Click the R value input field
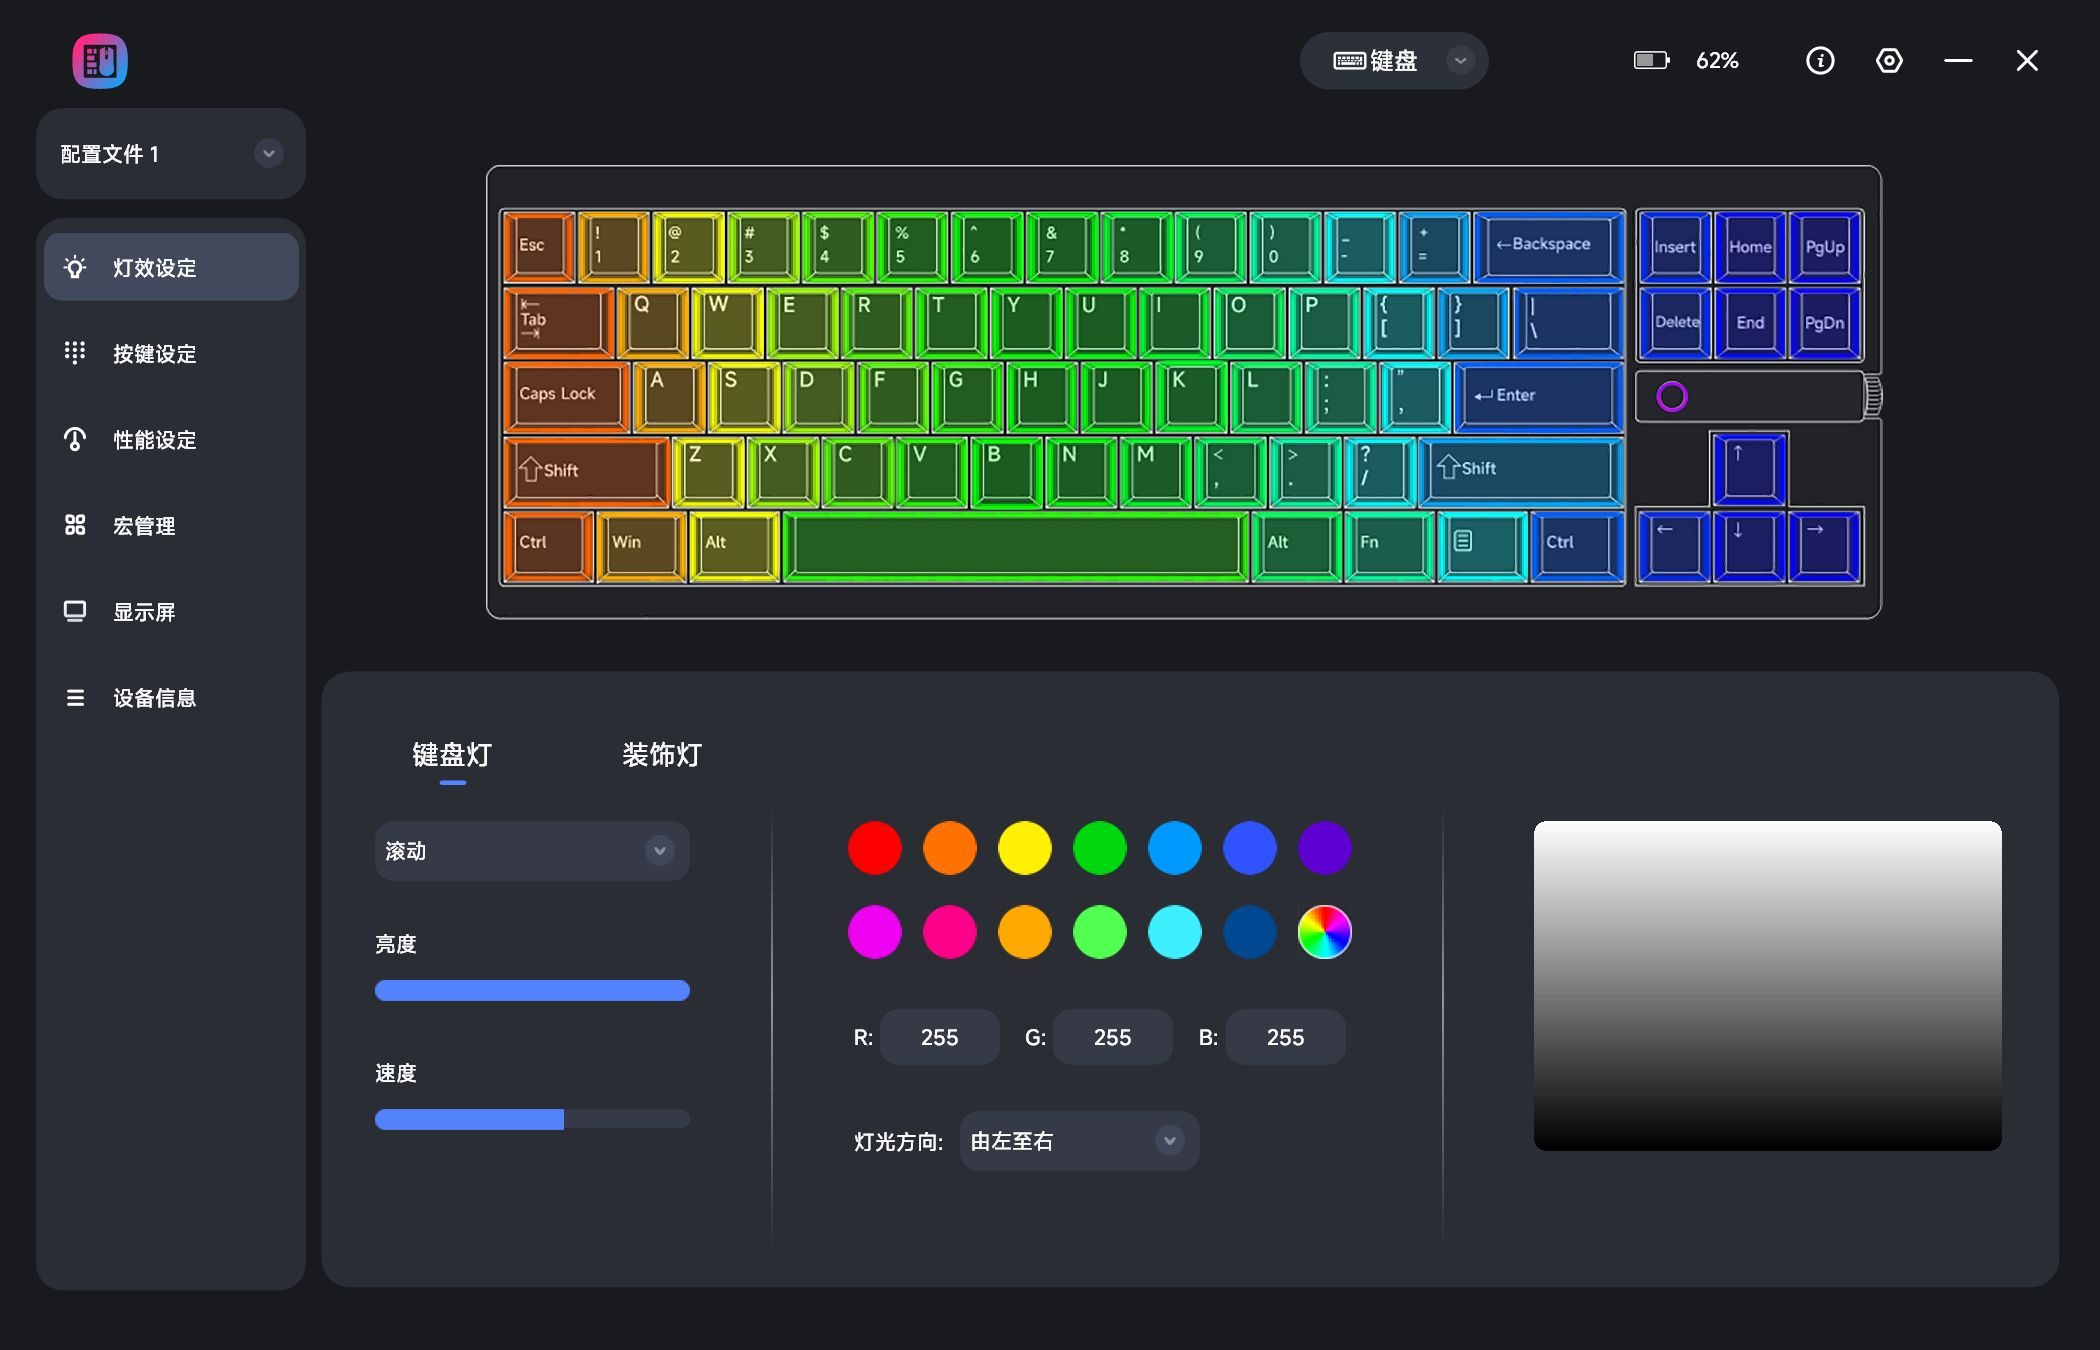This screenshot has width=2100, height=1350. (x=937, y=1038)
